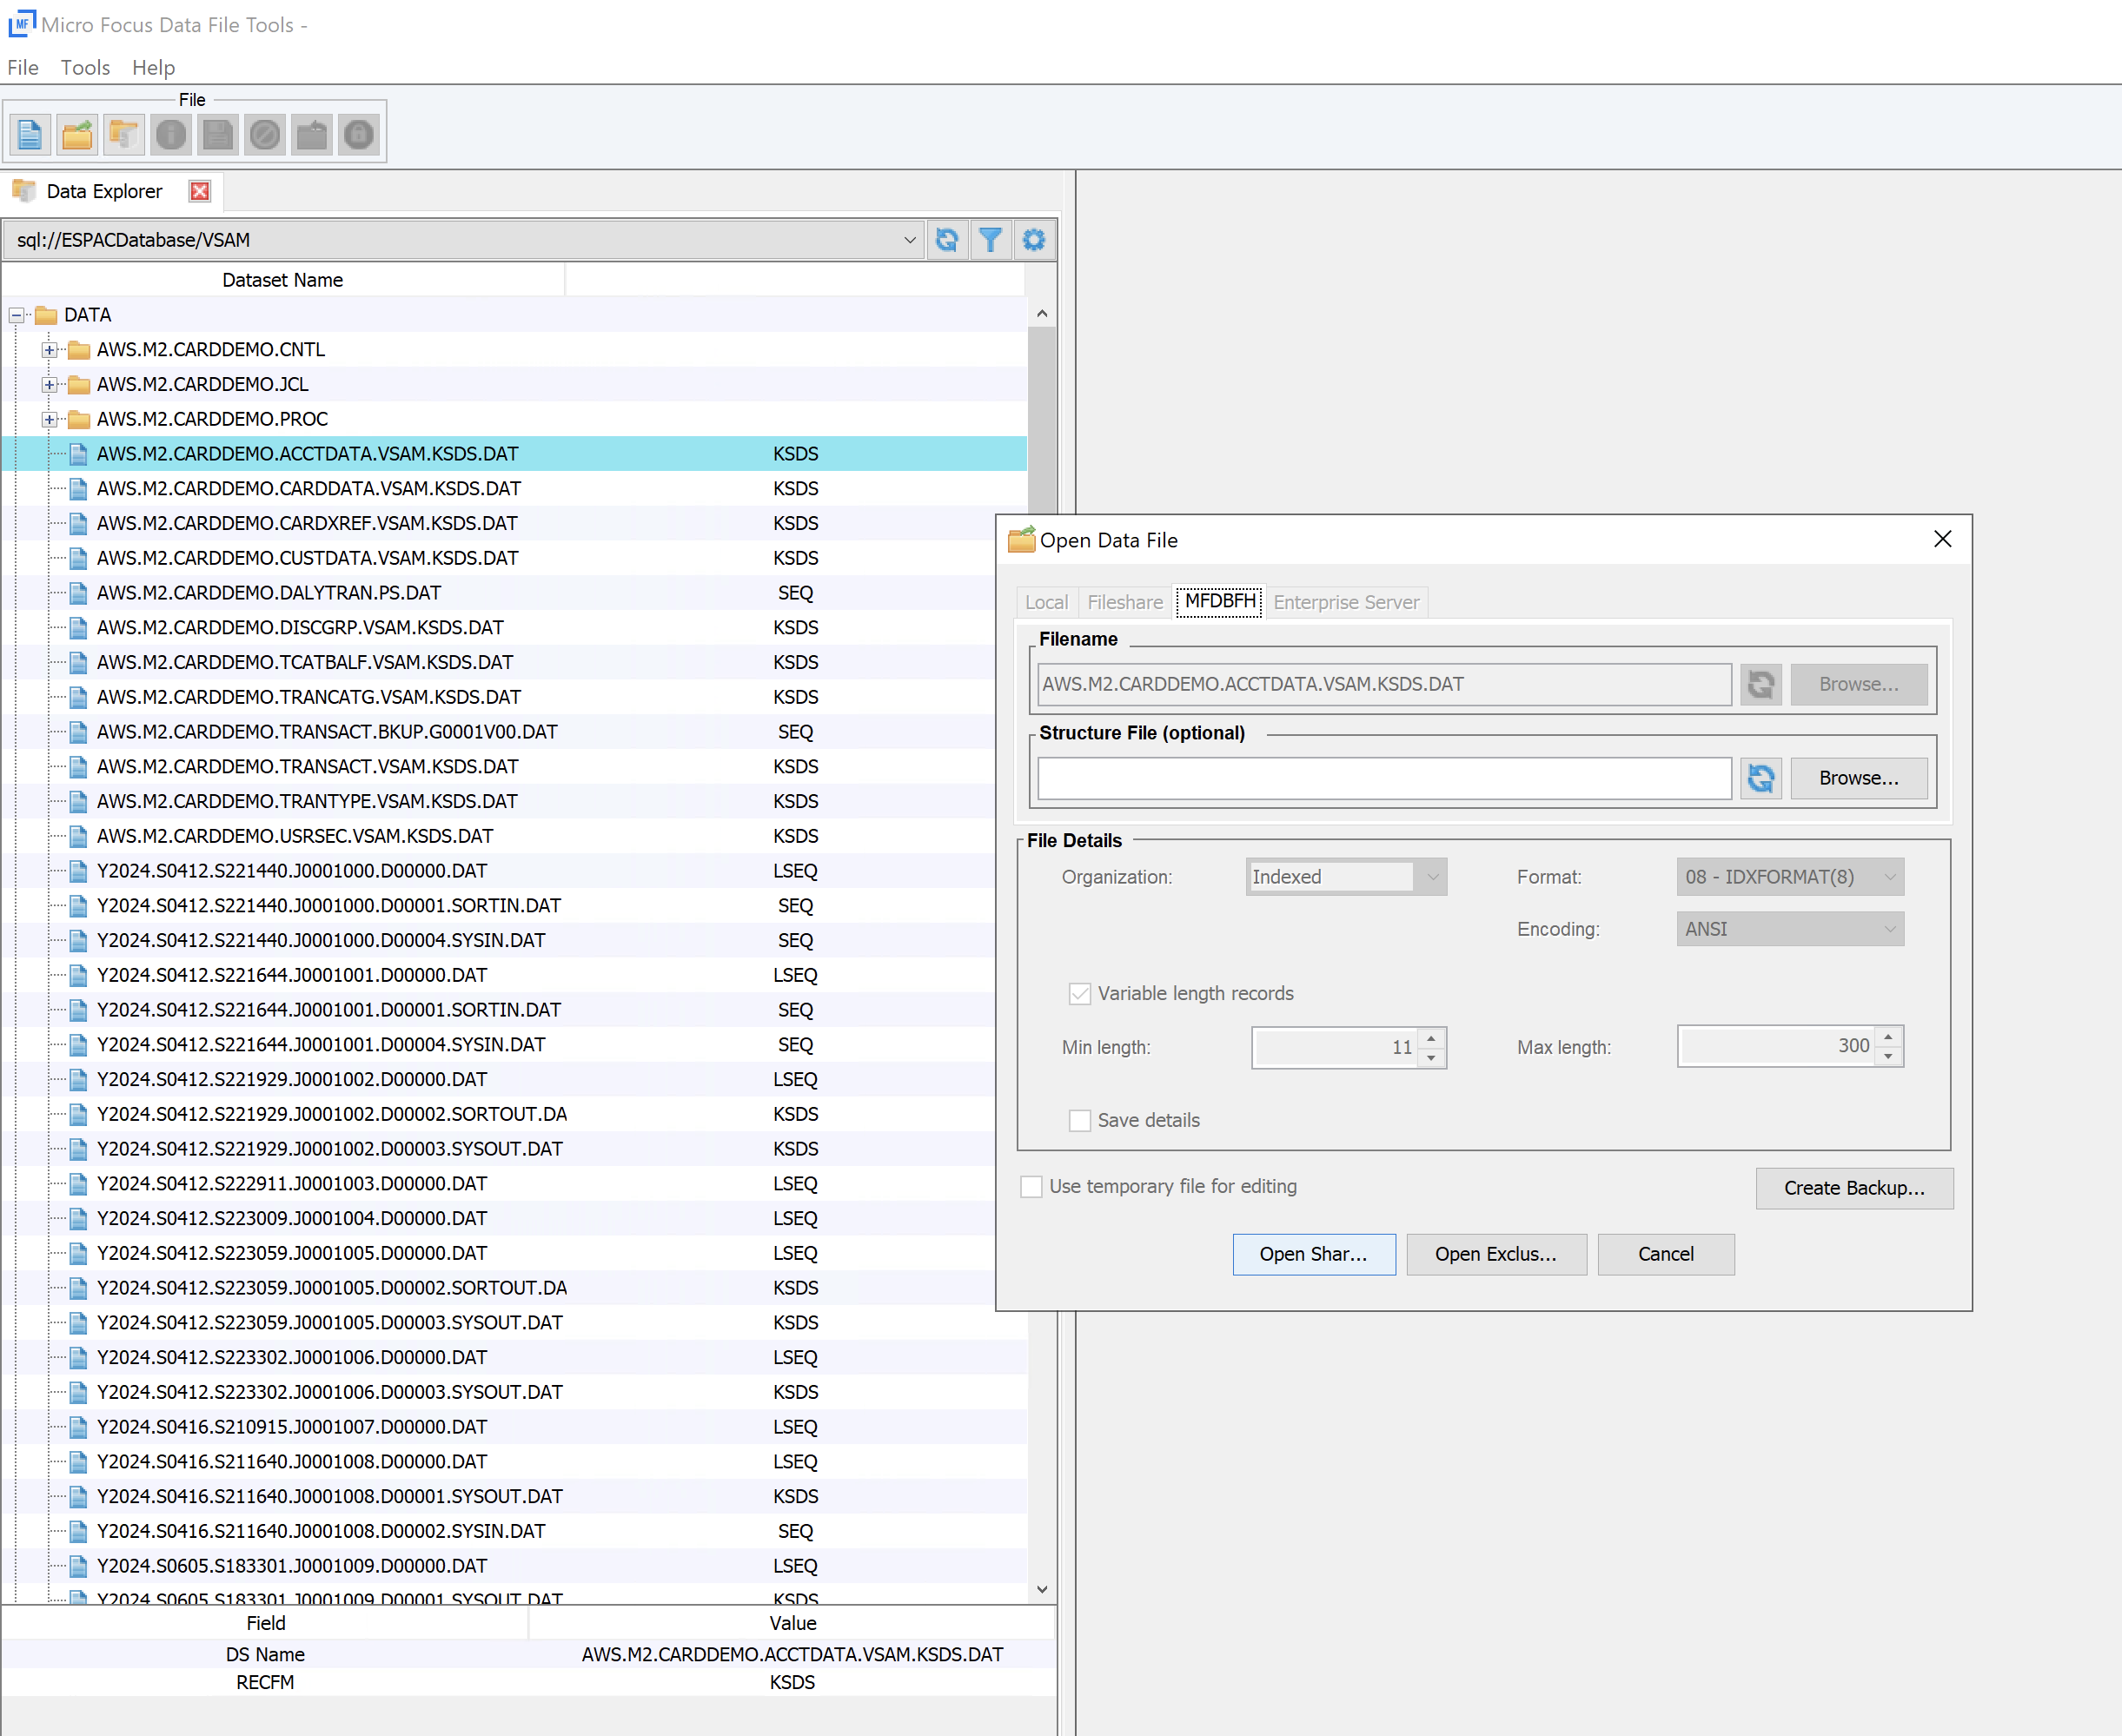Open the Tools menu
Viewport: 2122px width, 1736px height.
85,67
